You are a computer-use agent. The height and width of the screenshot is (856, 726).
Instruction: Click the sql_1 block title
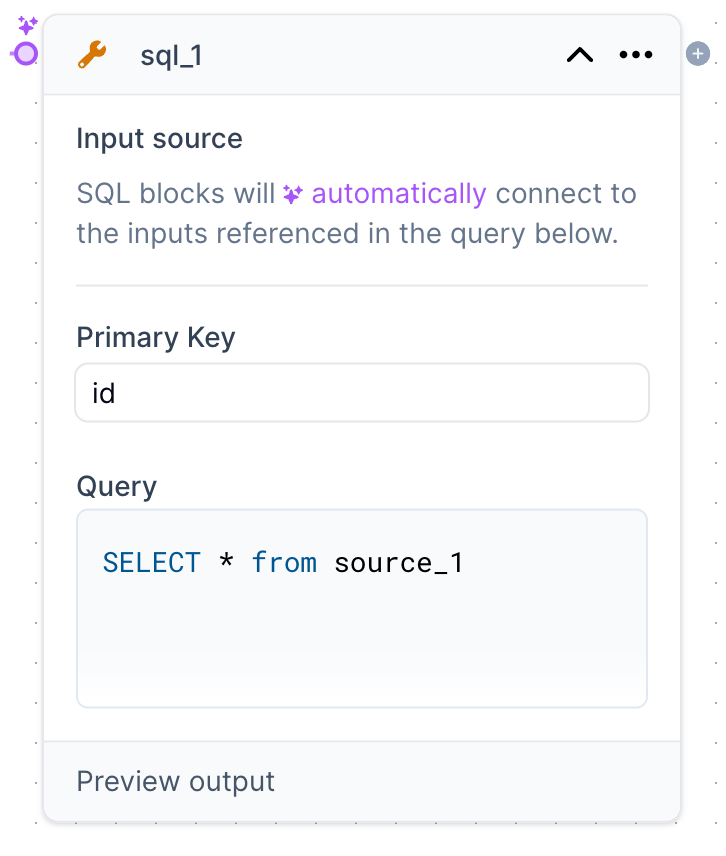click(x=171, y=55)
